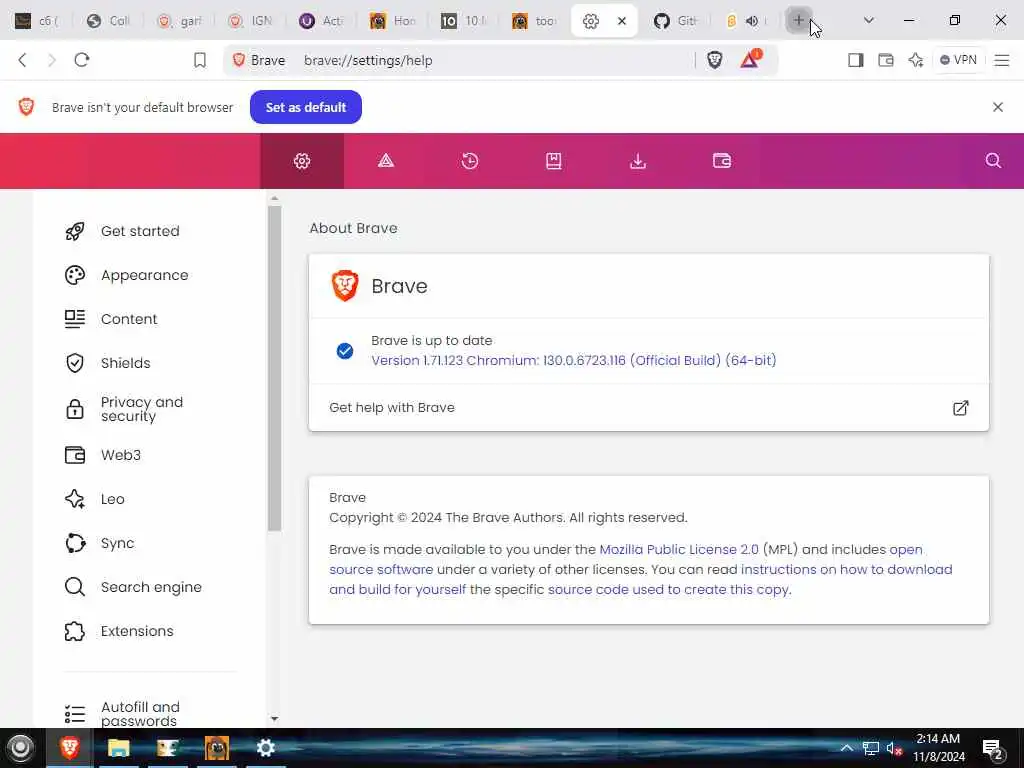This screenshot has width=1024, height=768.
Task: Switch to the '10' favicon tab
Action: click(x=463, y=21)
